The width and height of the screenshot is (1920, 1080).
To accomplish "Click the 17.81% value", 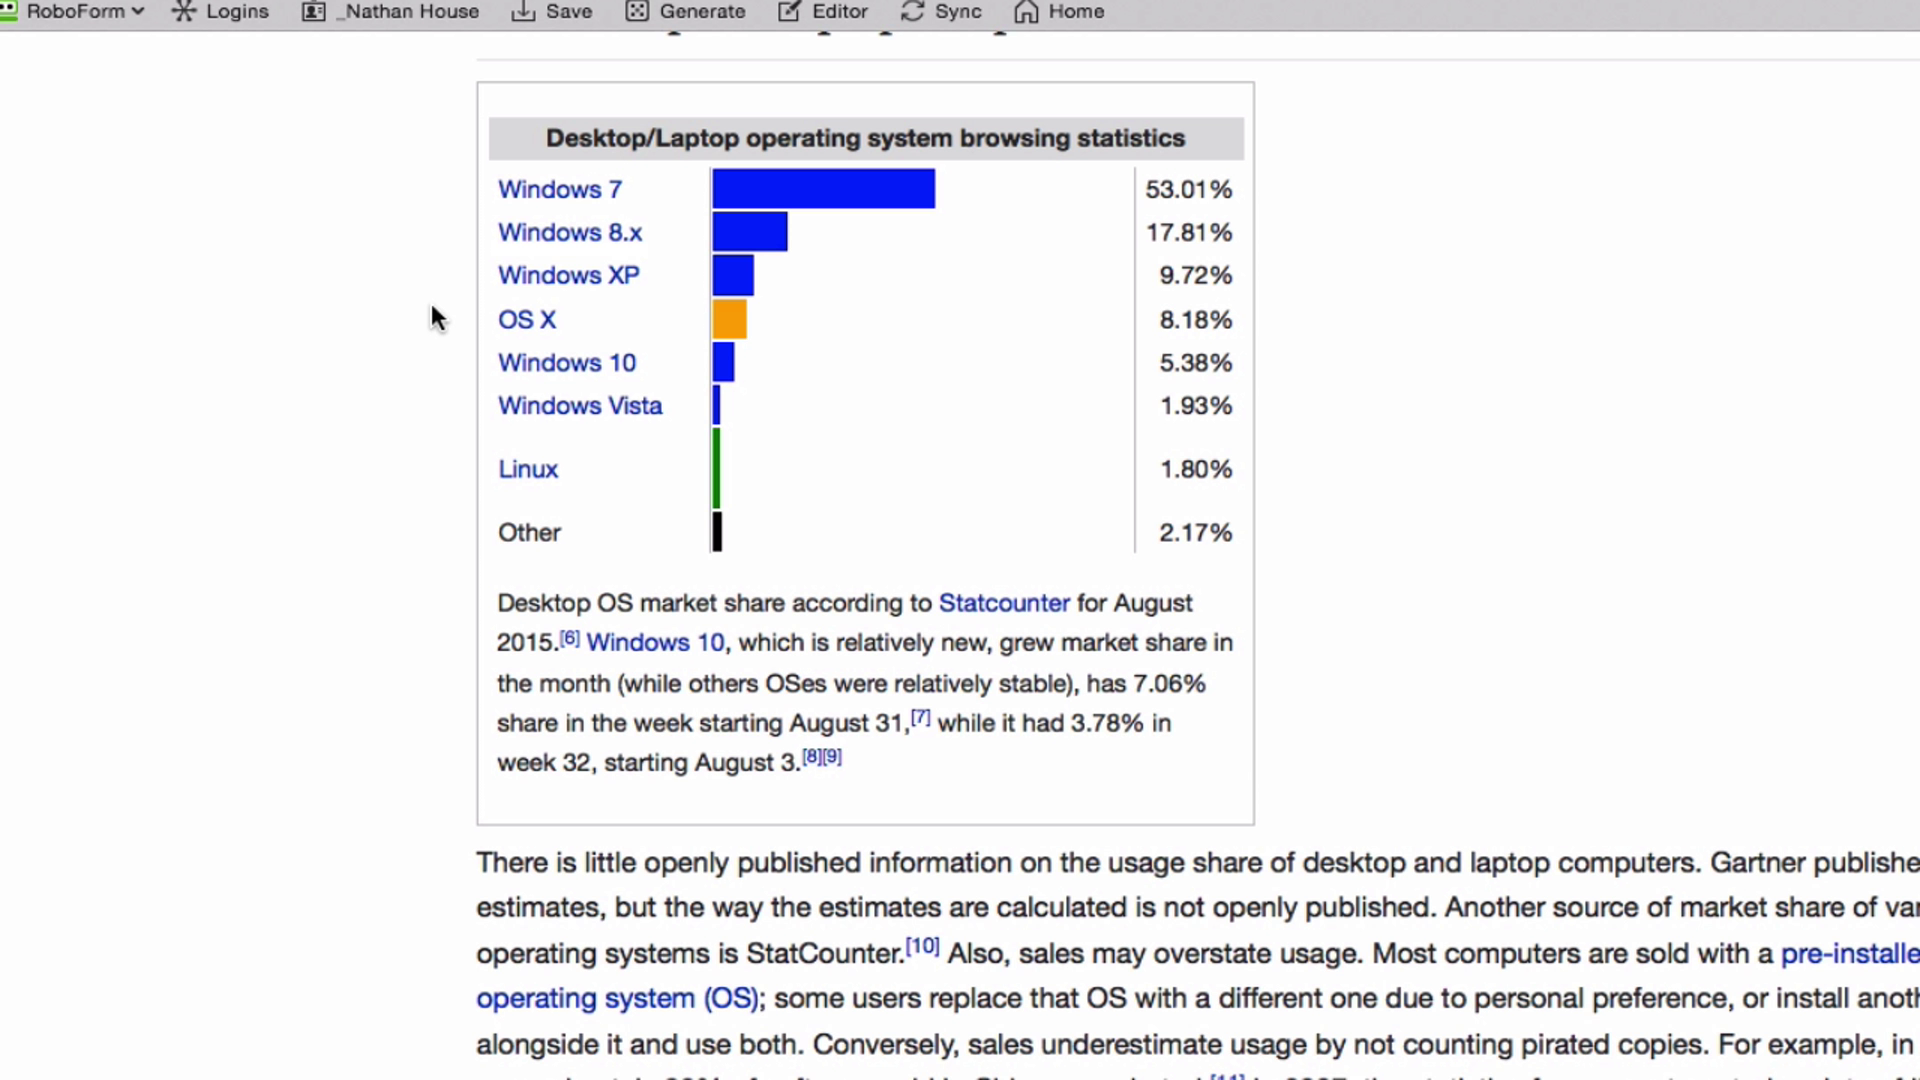I will coord(1189,232).
